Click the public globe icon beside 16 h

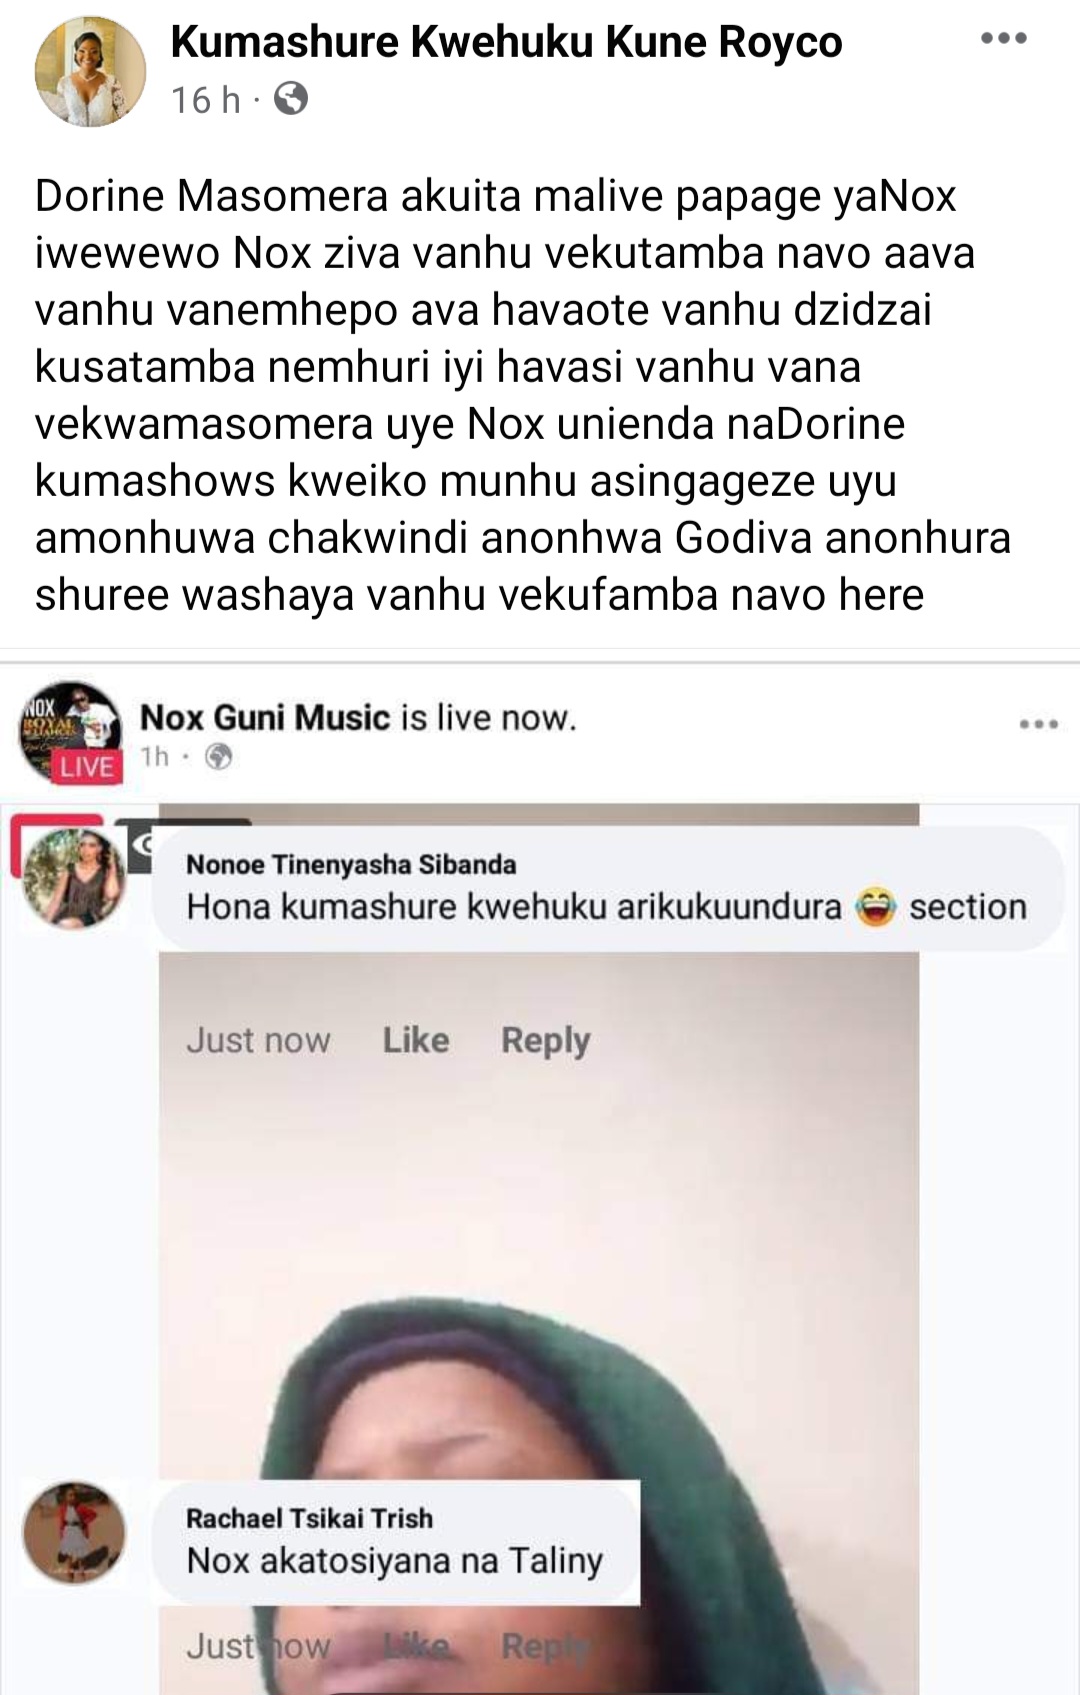point(290,99)
